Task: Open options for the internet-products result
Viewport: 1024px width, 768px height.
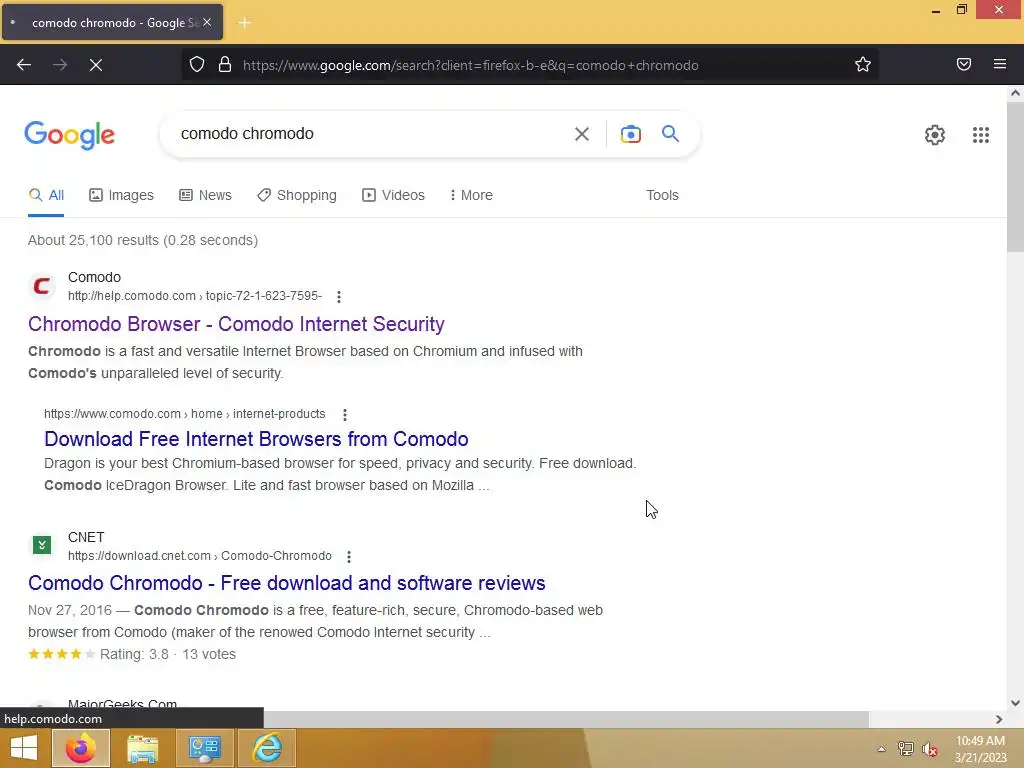Action: click(345, 415)
